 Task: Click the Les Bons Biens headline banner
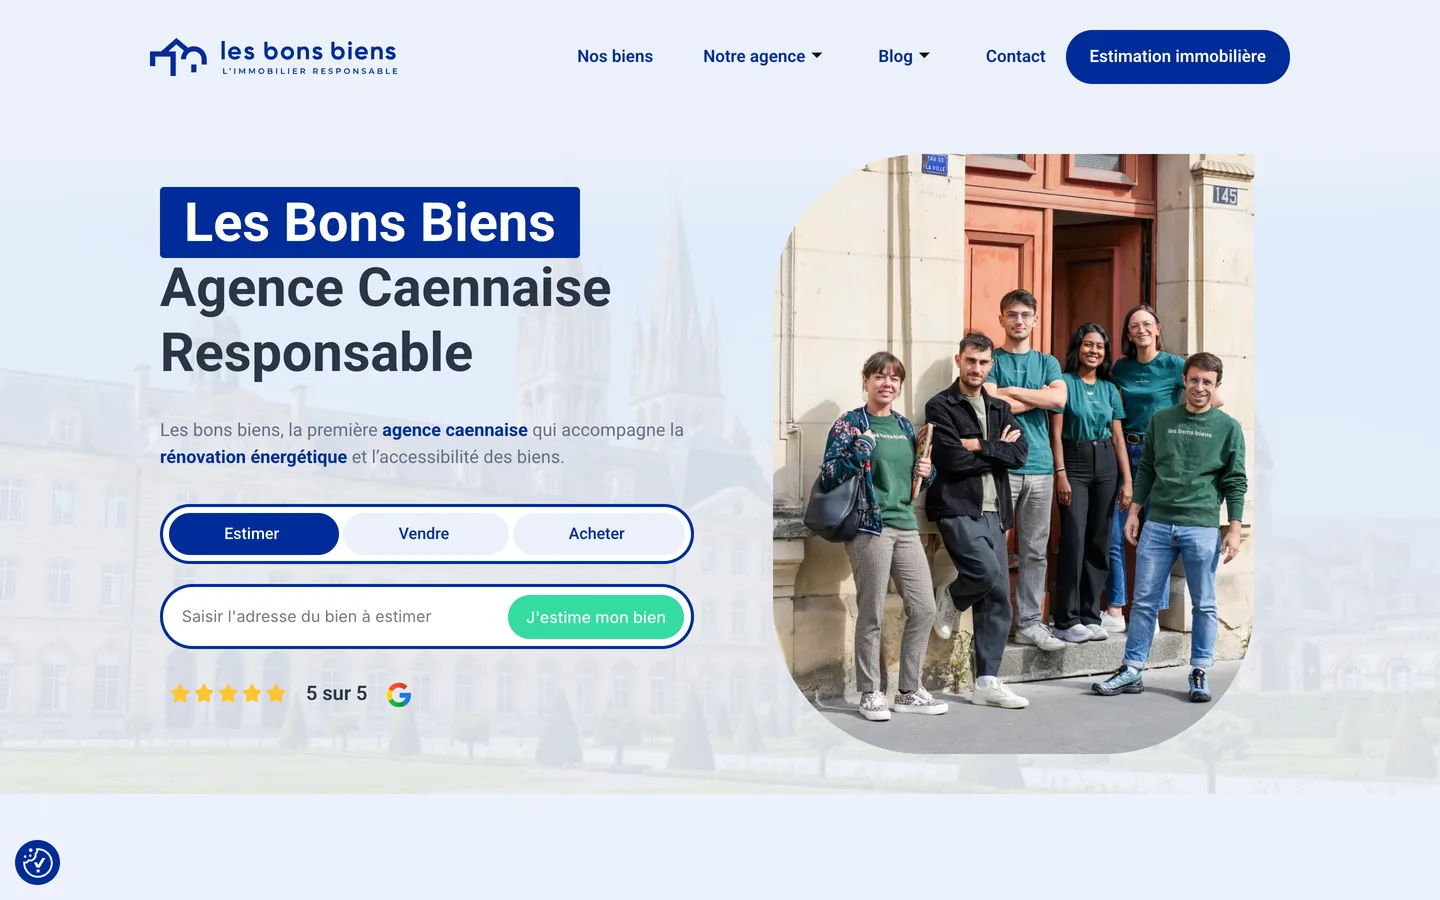pyautogui.click(x=370, y=222)
